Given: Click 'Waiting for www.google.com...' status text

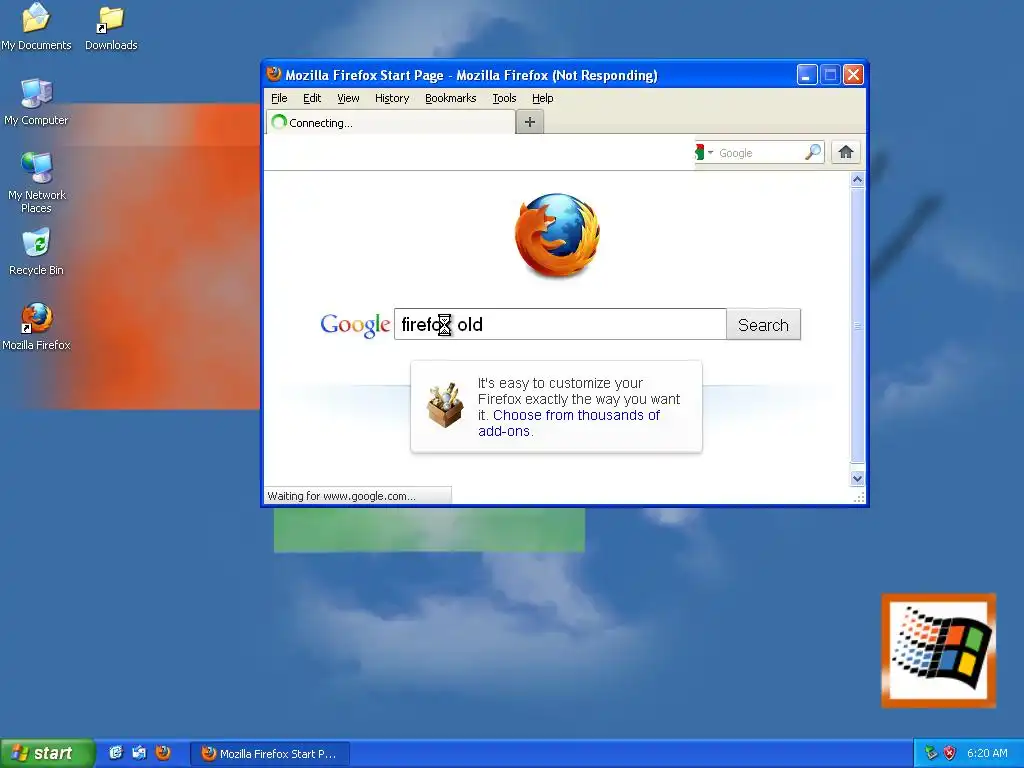Looking at the screenshot, I should pyautogui.click(x=342, y=496).
